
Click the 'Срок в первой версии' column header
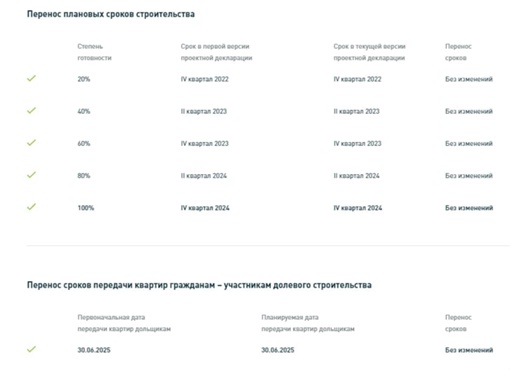[x=216, y=52]
